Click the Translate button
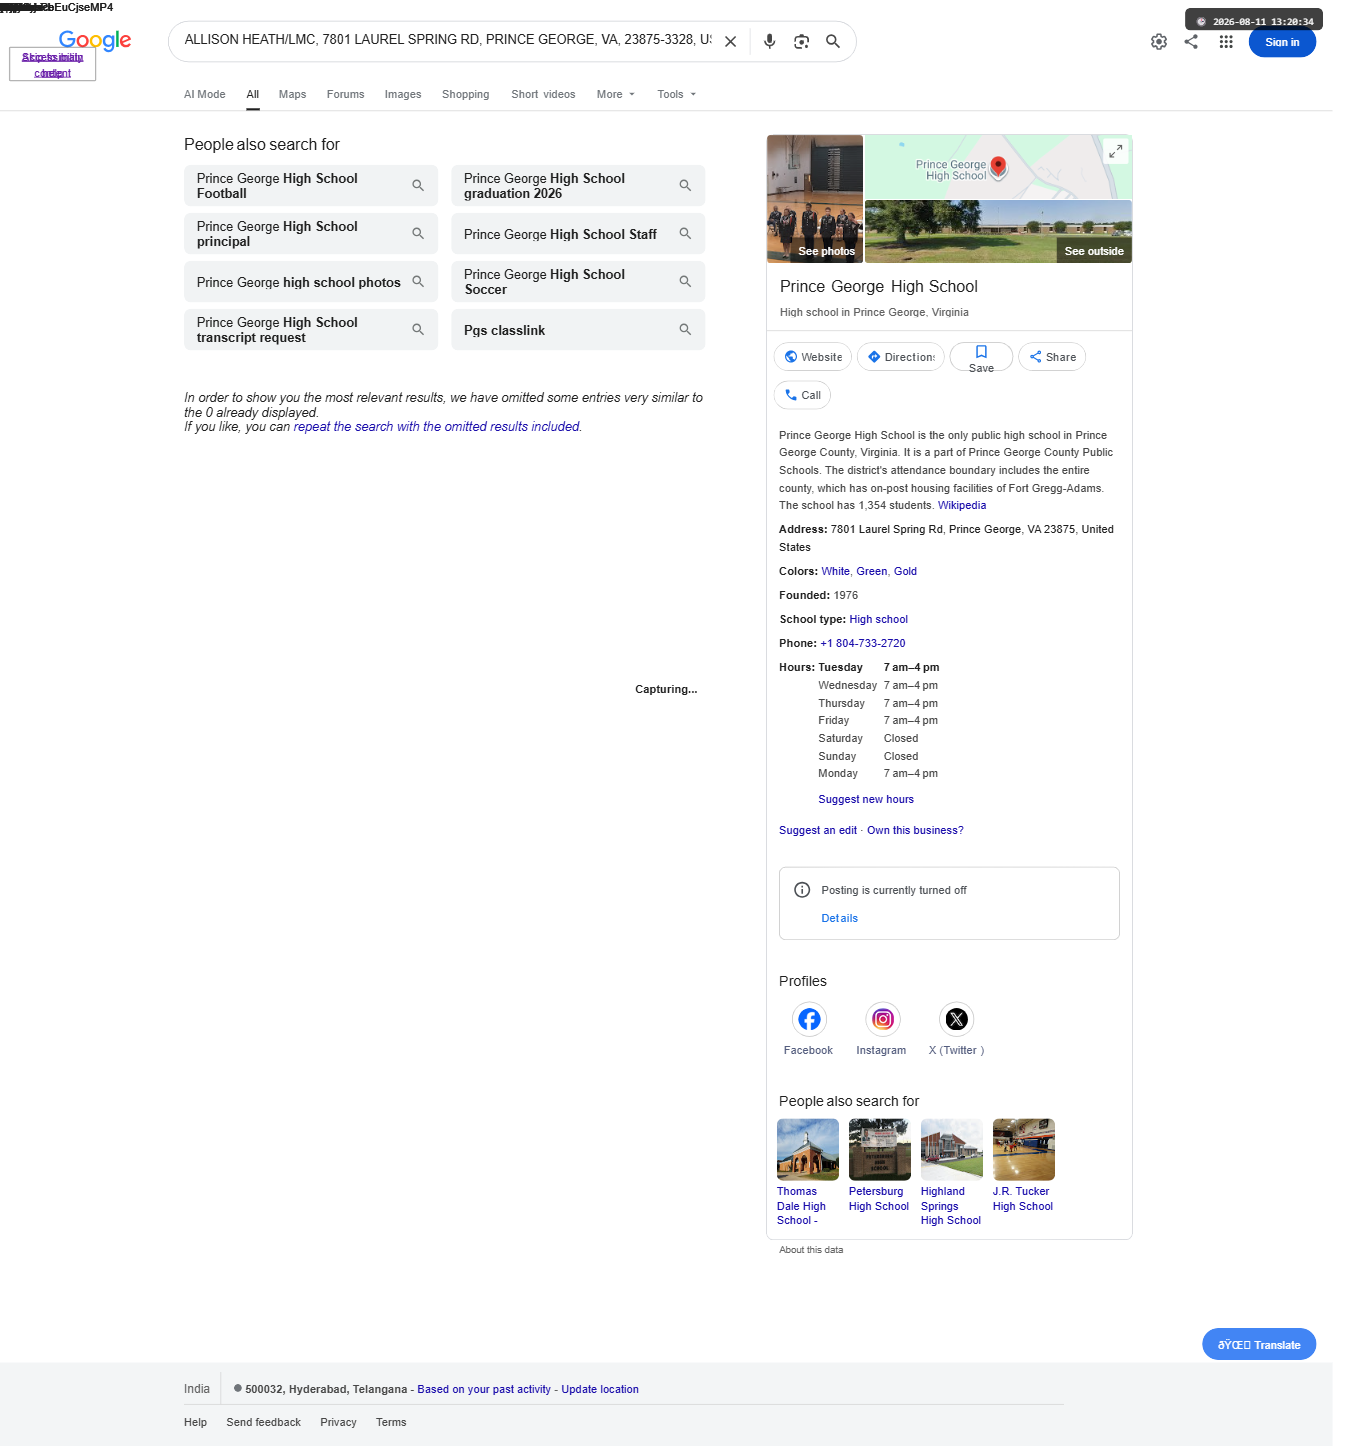 [x=1259, y=1345]
